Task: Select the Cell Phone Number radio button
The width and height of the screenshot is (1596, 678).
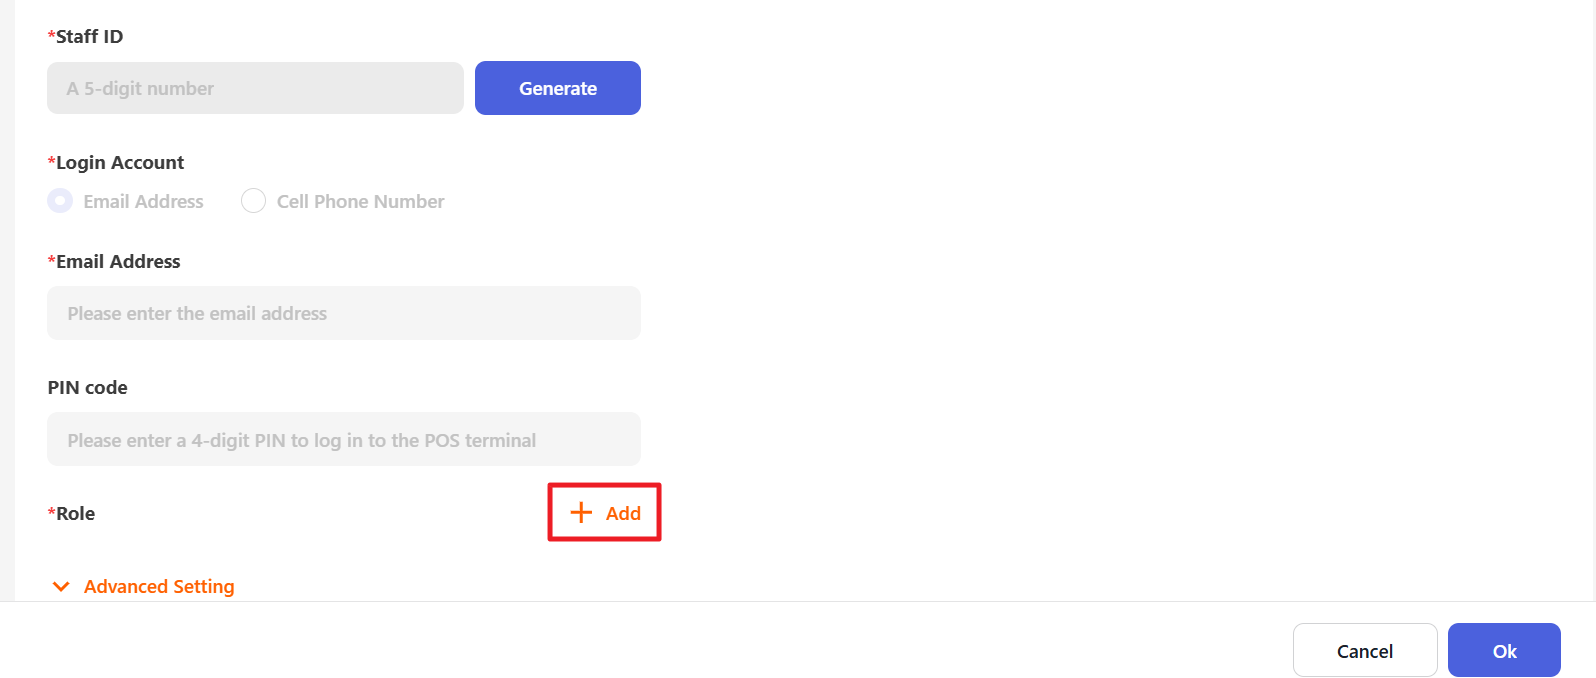Action: click(254, 201)
